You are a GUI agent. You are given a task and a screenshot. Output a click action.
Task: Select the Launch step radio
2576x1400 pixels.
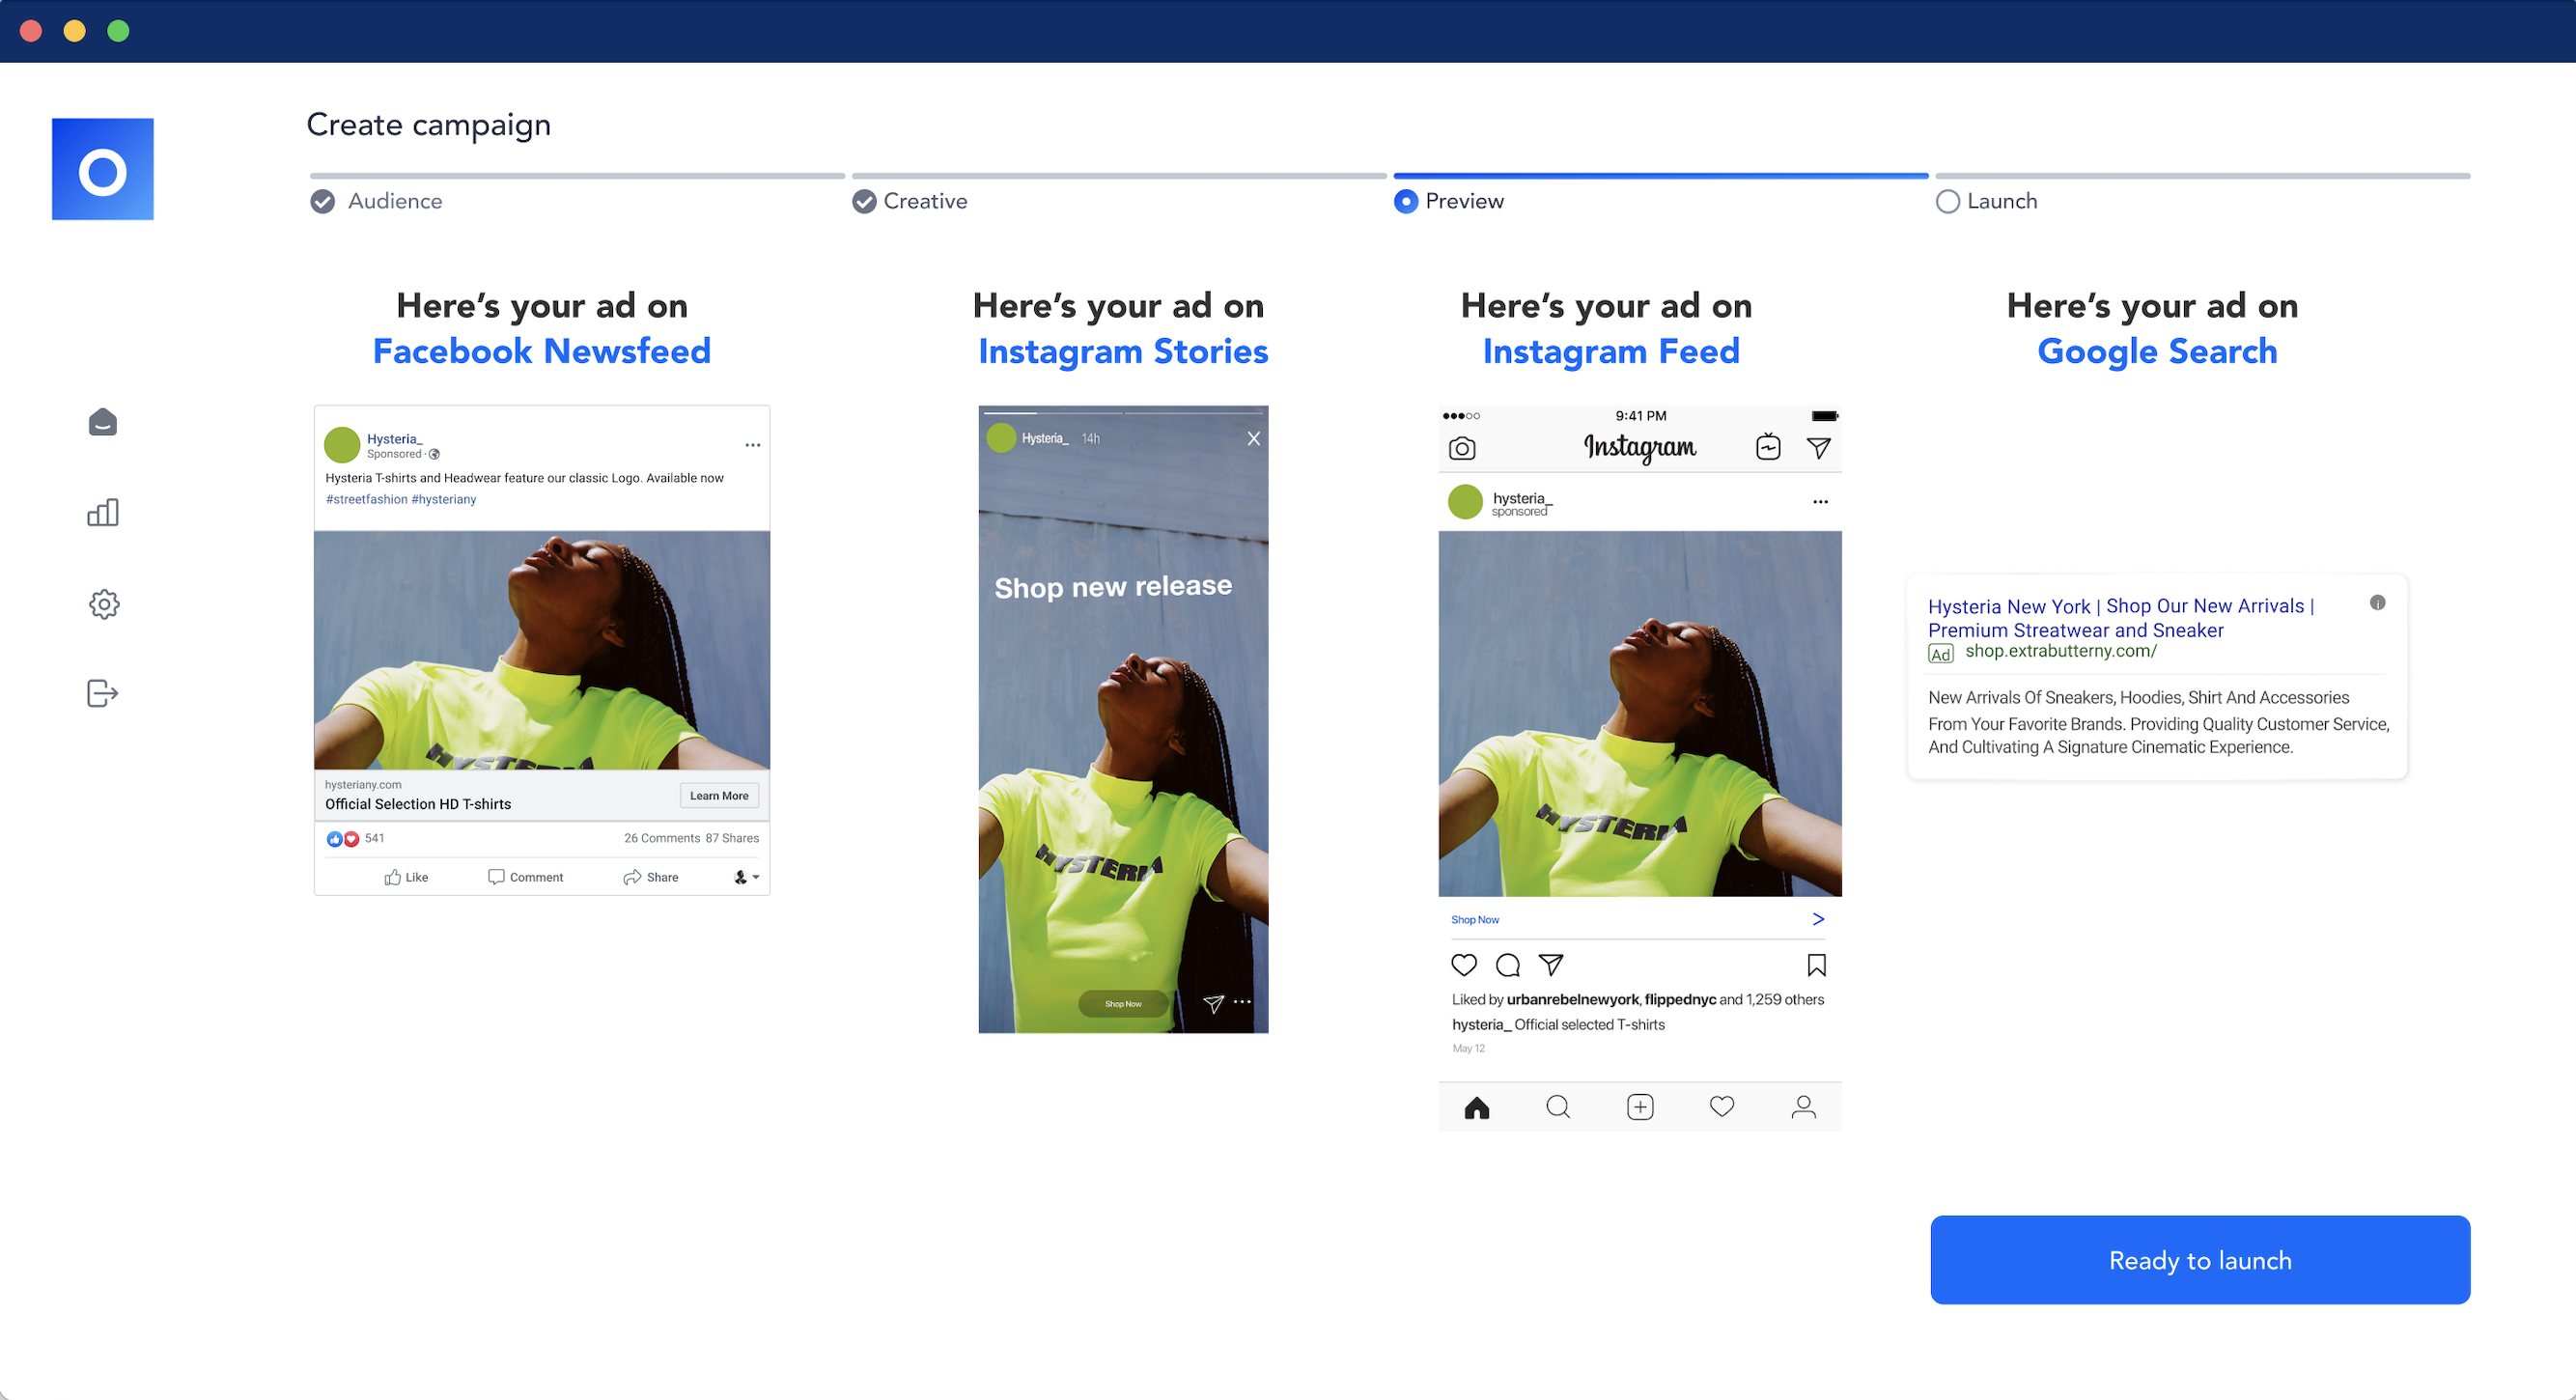[x=1947, y=202]
